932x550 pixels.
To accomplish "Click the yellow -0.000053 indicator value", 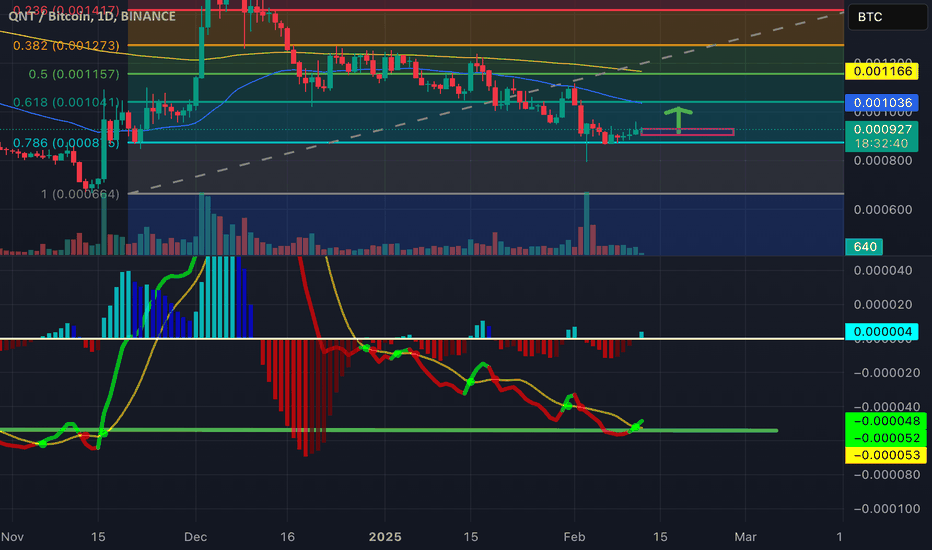I will [886, 455].
